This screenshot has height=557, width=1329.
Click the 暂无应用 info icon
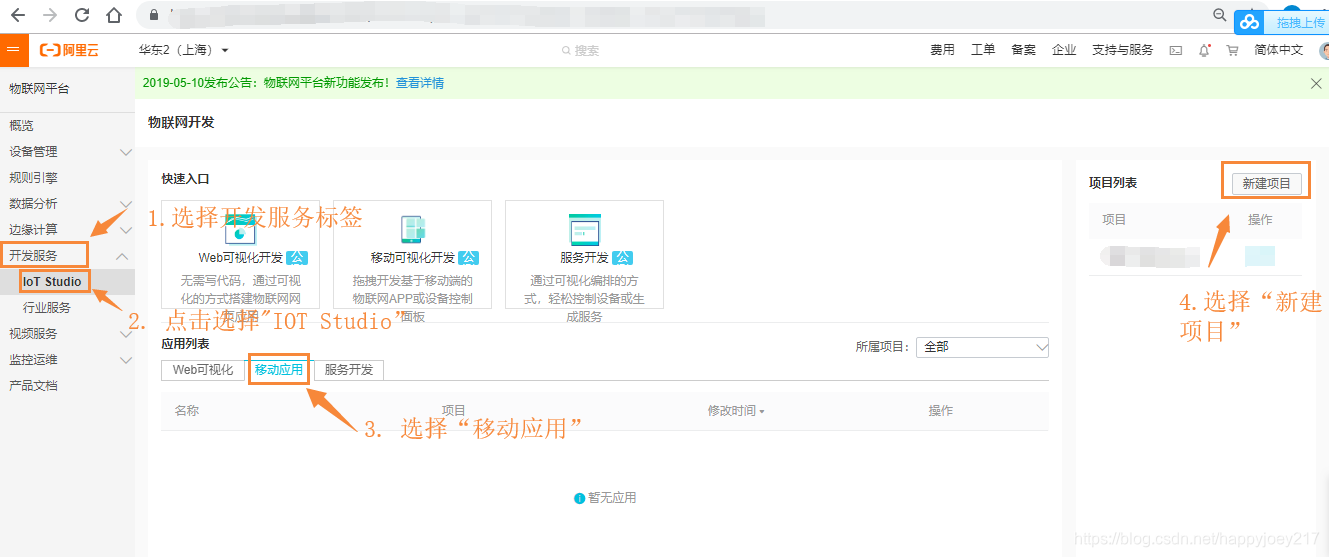click(580, 498)
